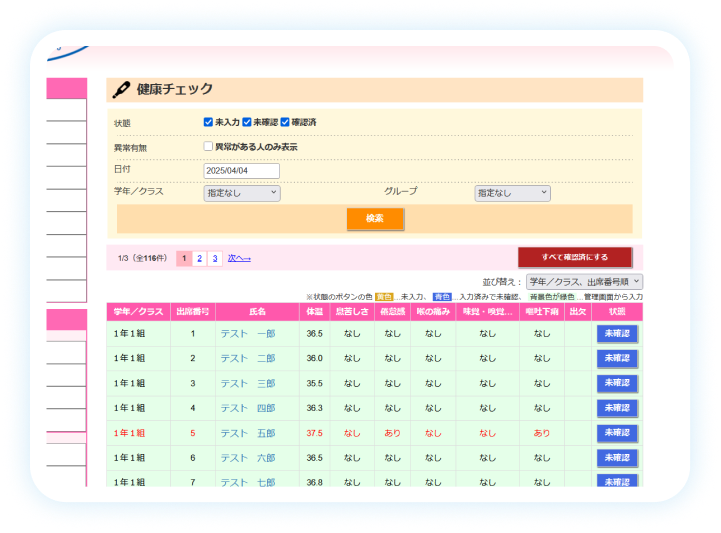Go to pagination page 2
721x533 pixels.
pyautogui.click(x=200, y=258)
